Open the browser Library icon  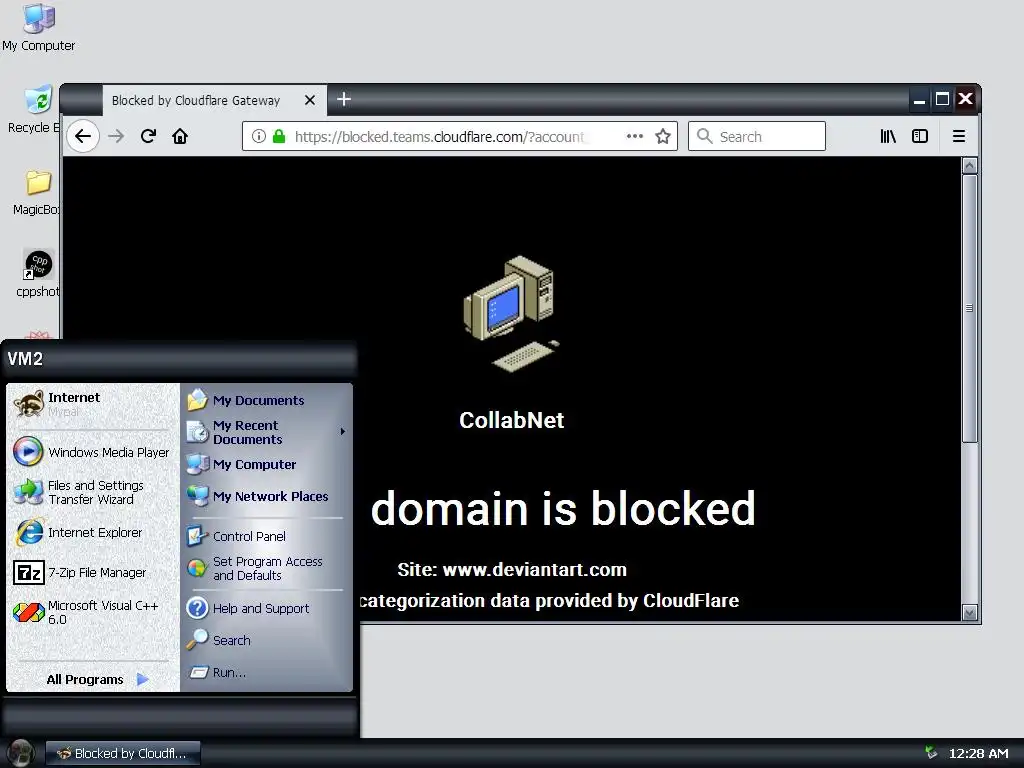pos(888,136)
